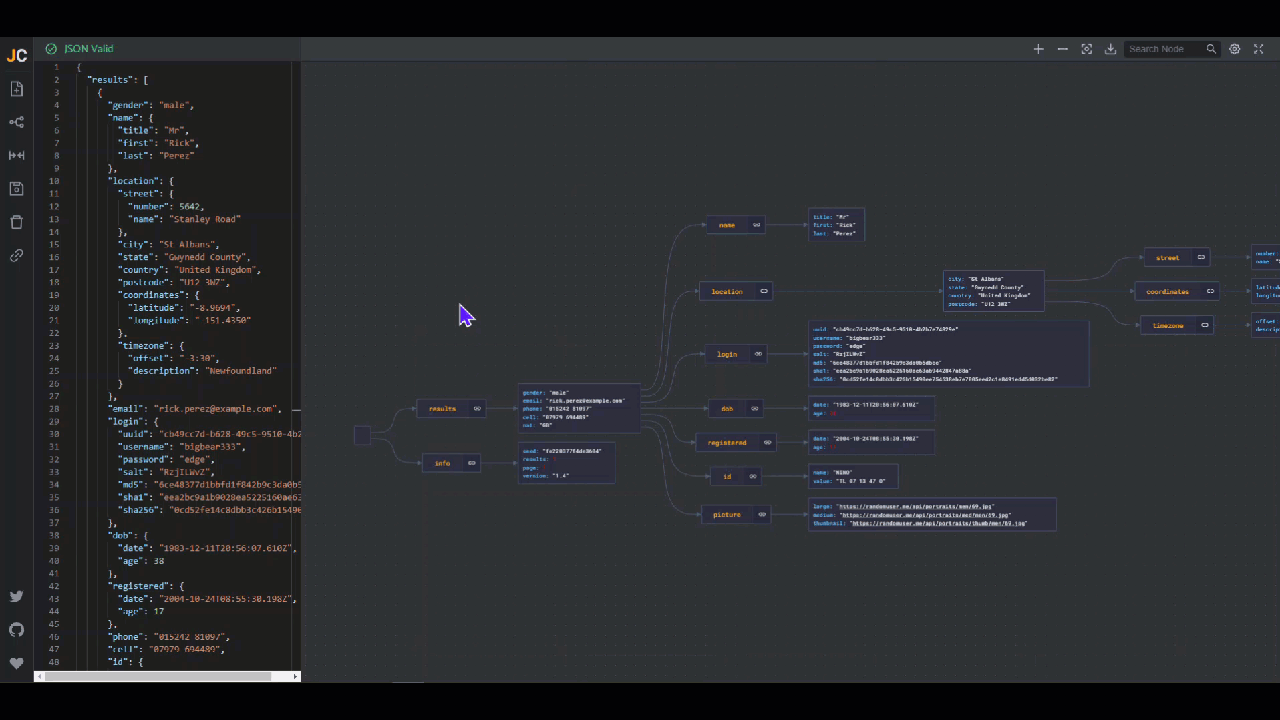Click the heart sponsor icon

click(16, 662)
